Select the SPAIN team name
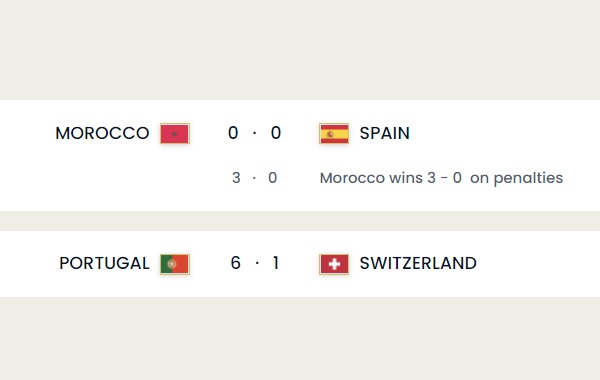The width and height of the screenshot is (600, 380). [385, 134]
